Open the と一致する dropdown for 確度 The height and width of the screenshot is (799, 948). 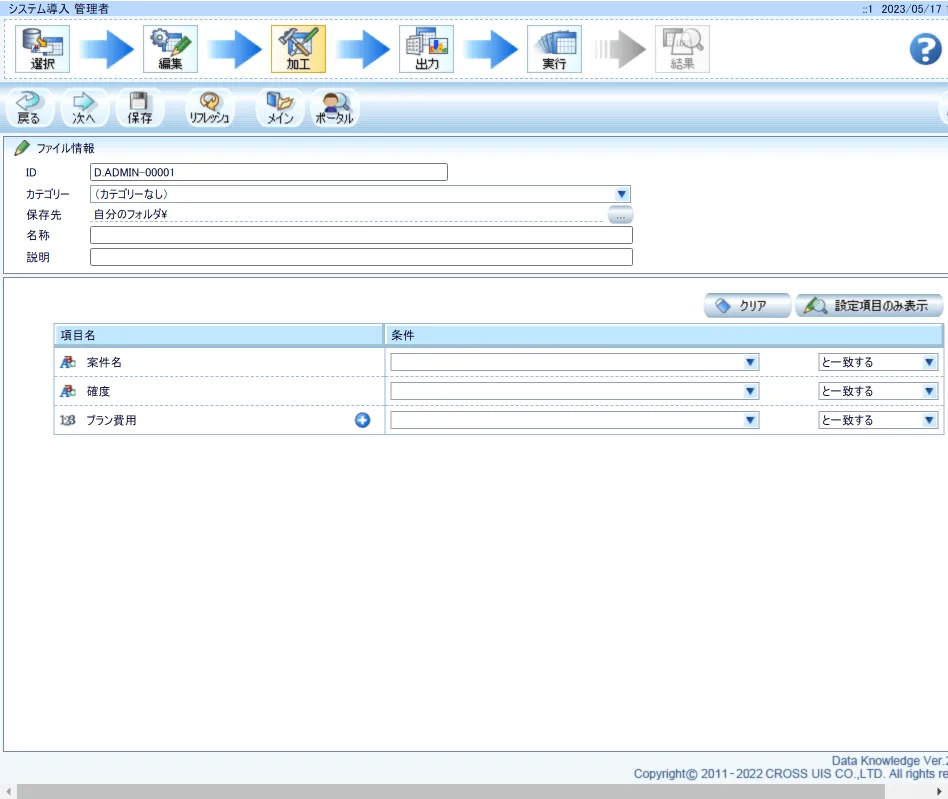pyautogui.click(x=929, y=391)
